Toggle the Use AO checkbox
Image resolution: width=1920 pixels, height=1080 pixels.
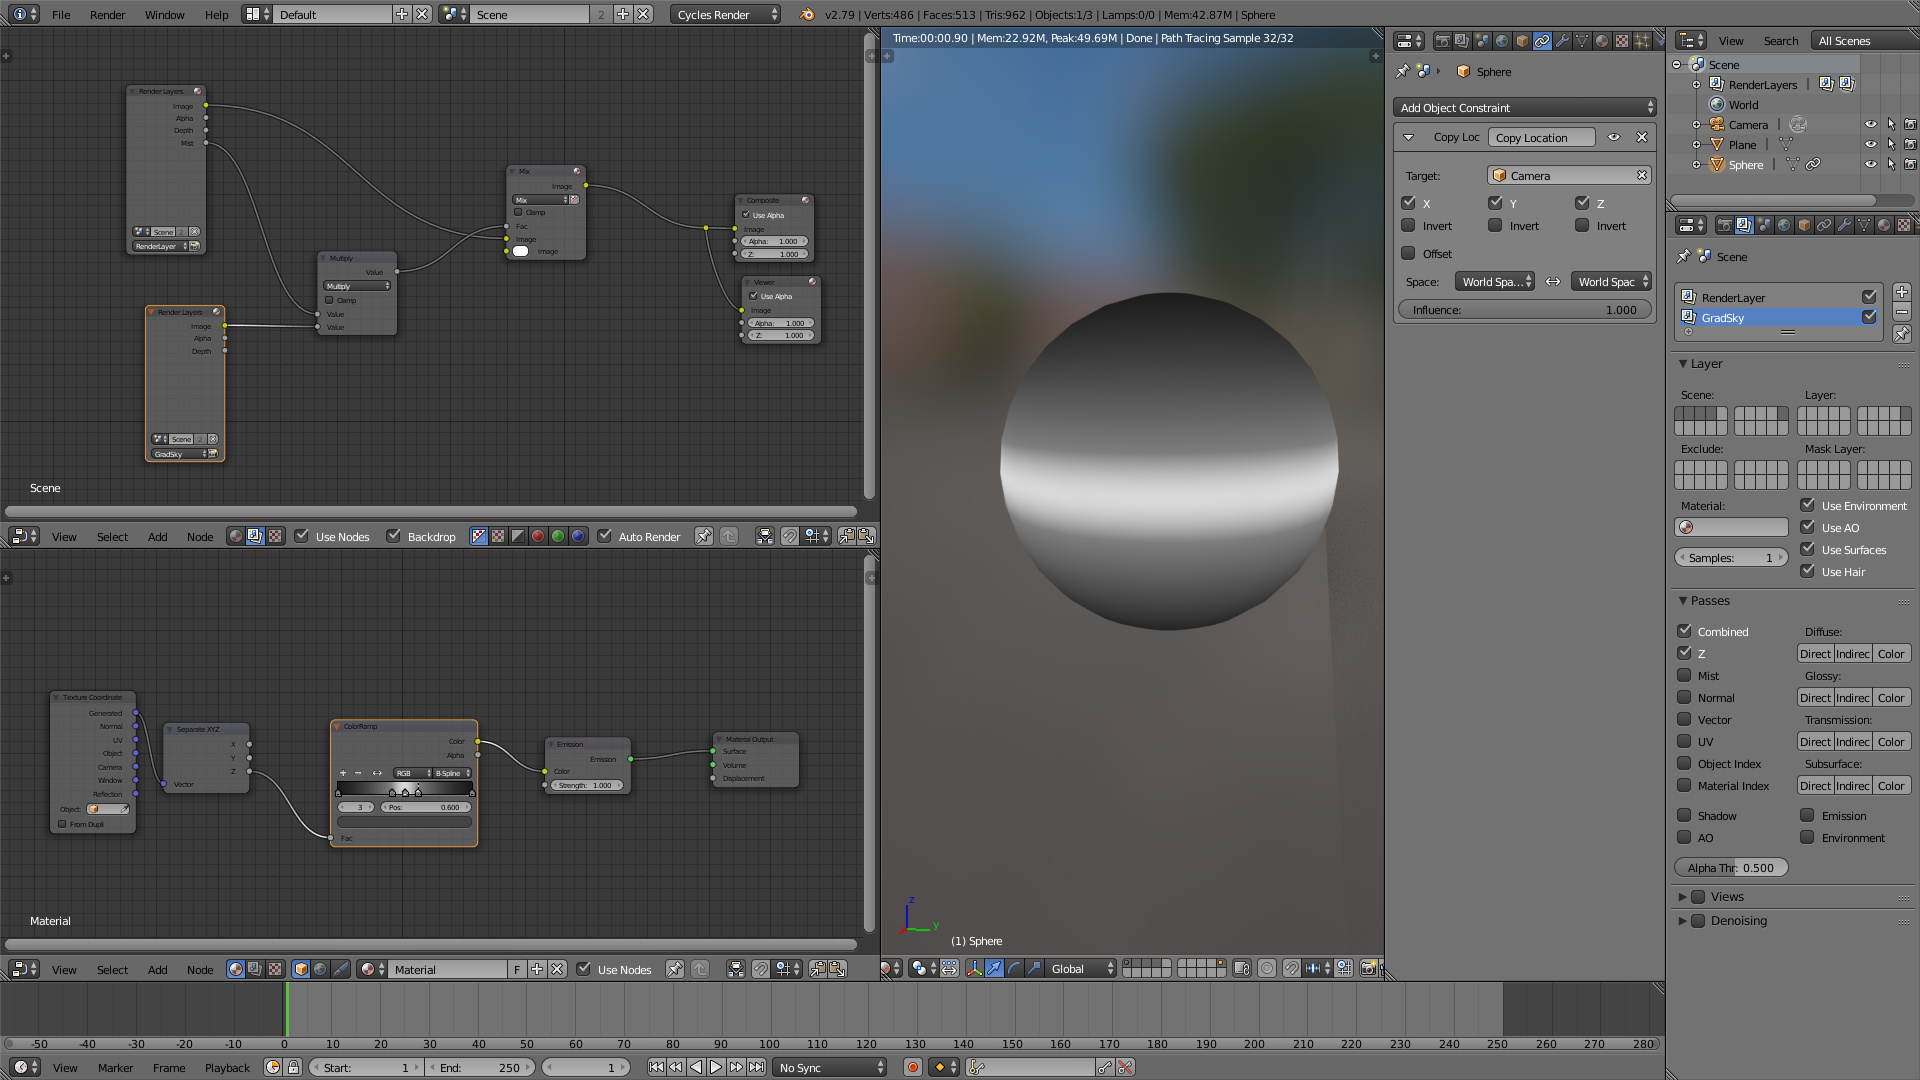tap(1808, 527)
